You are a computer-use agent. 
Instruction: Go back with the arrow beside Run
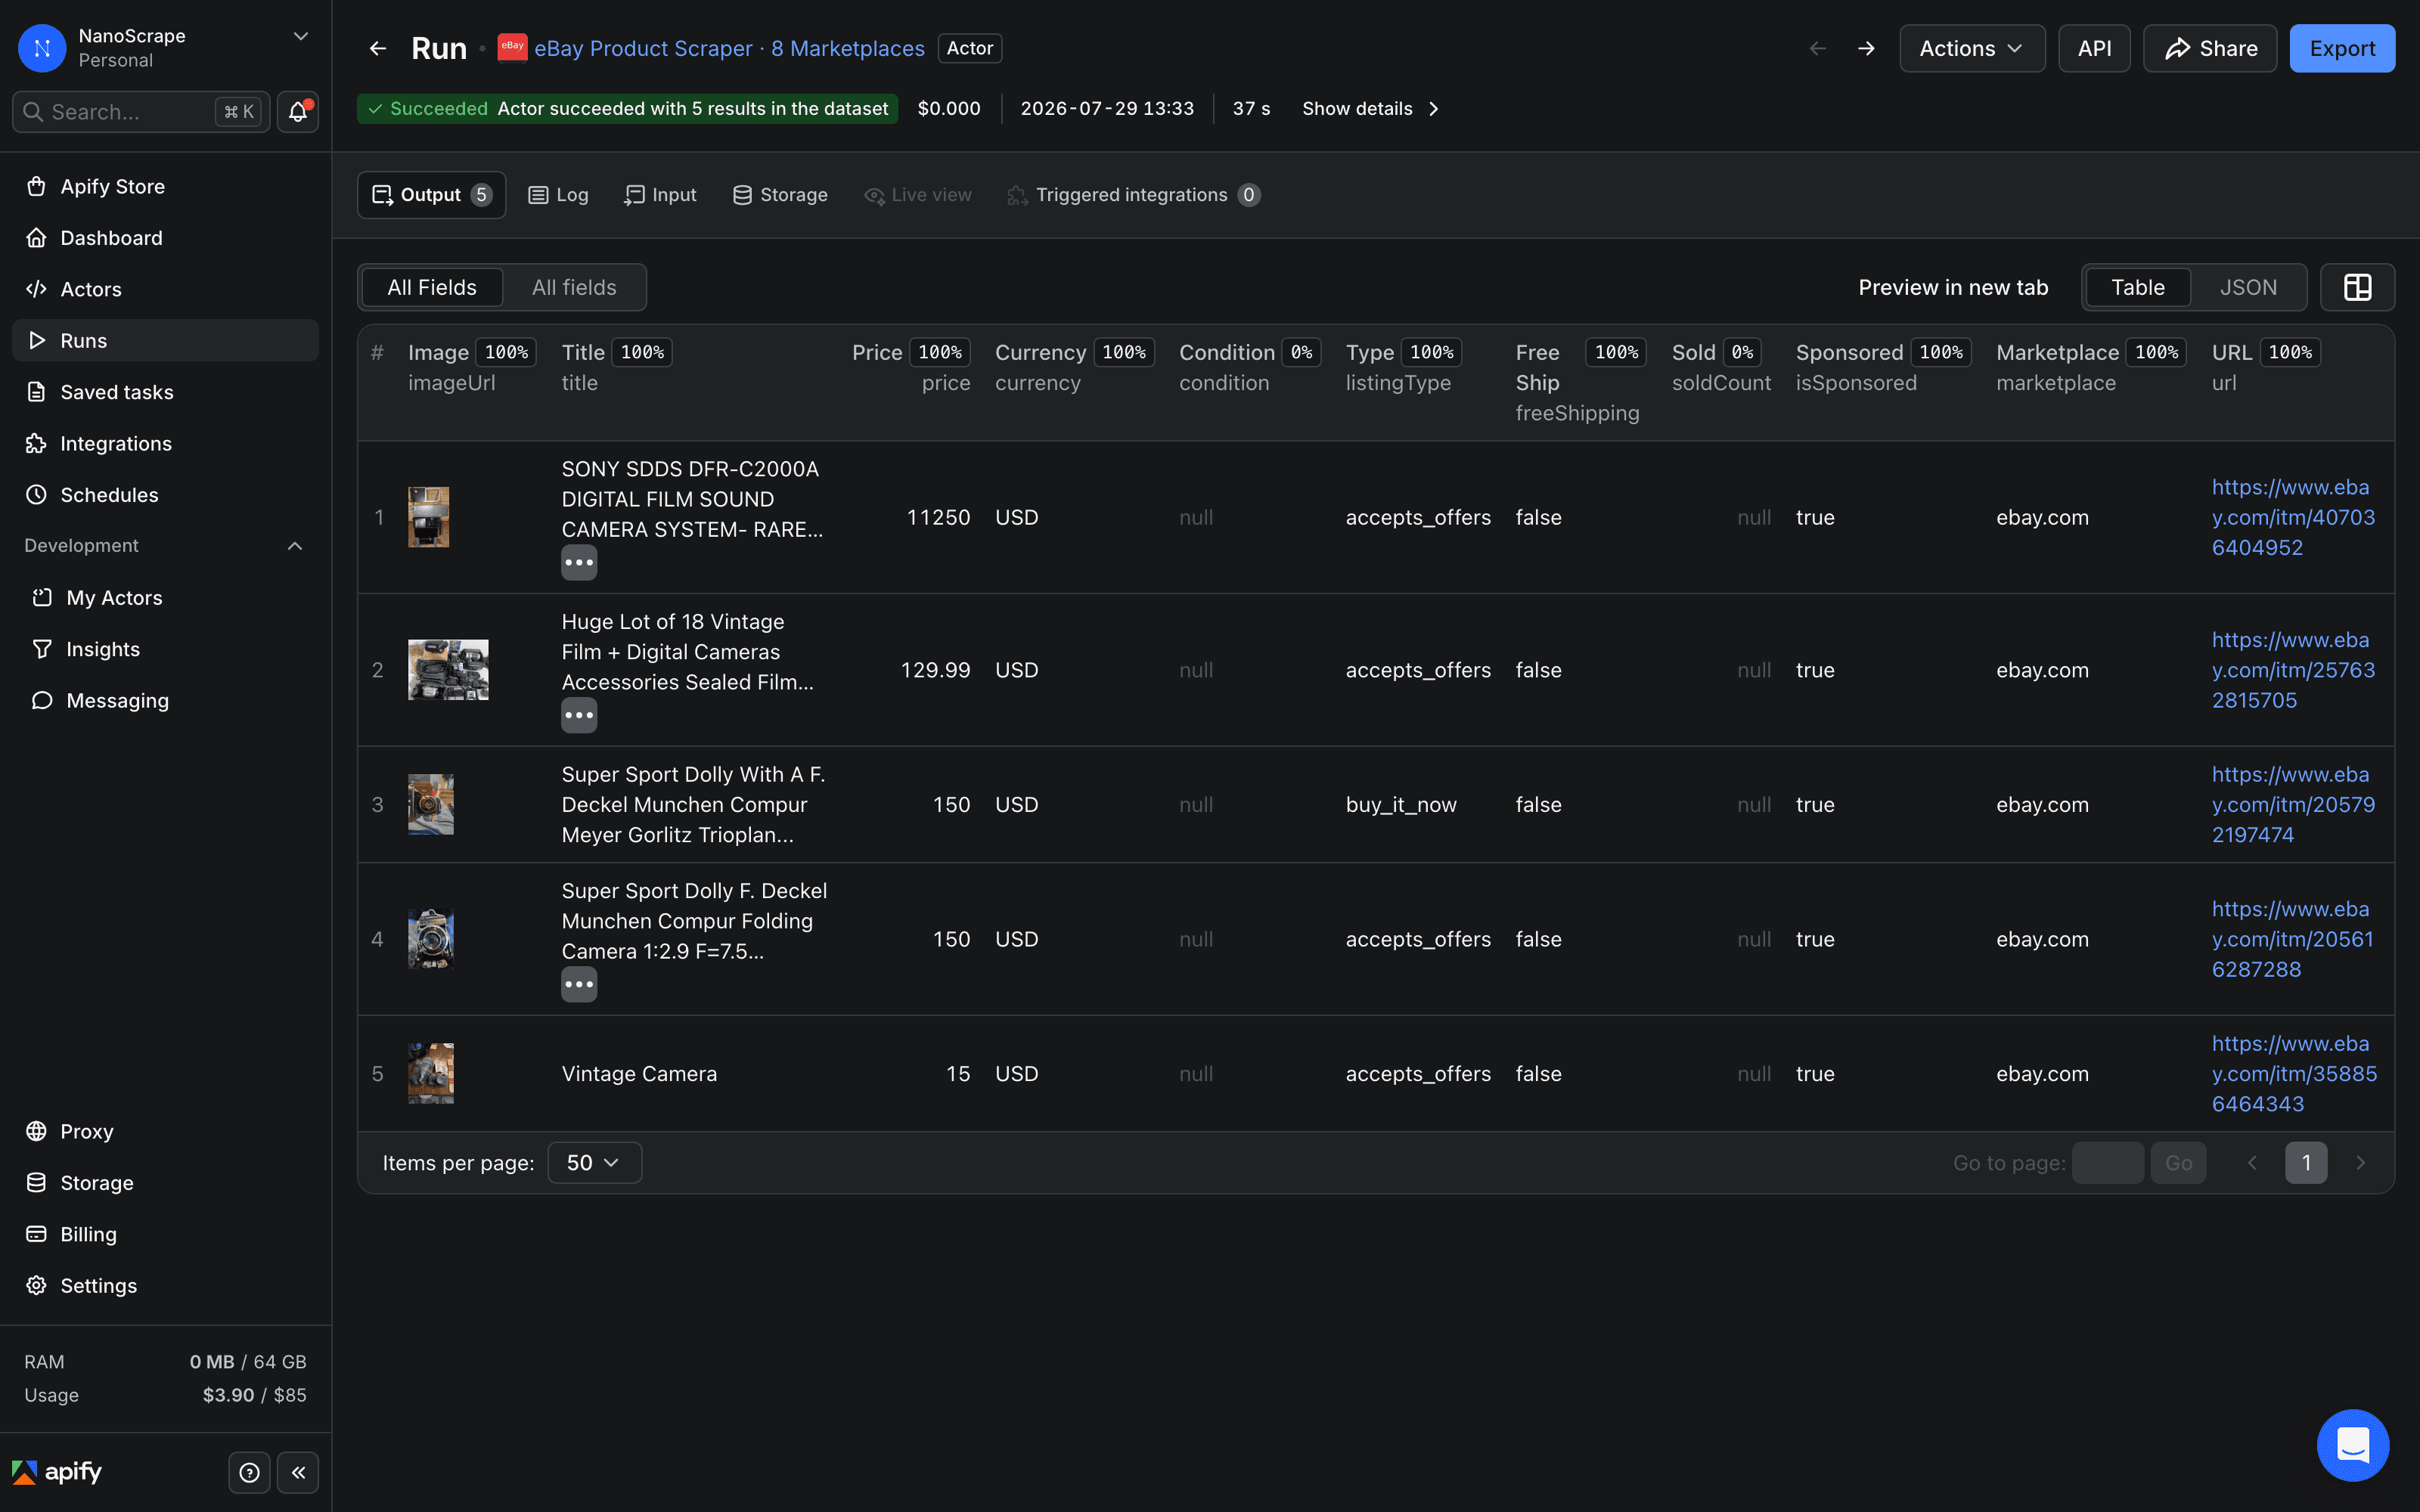(x=378, y=48)
